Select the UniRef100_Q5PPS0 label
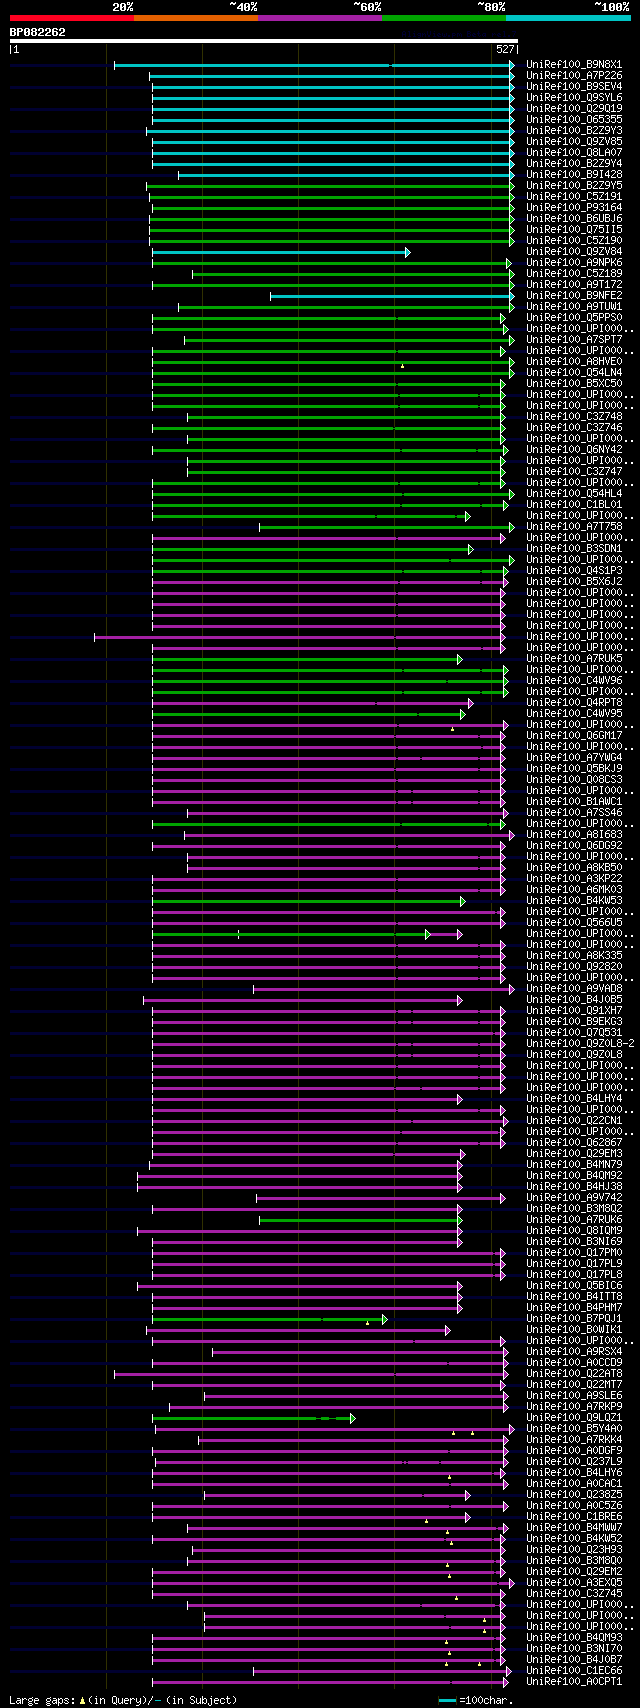 tap(574, 318)
